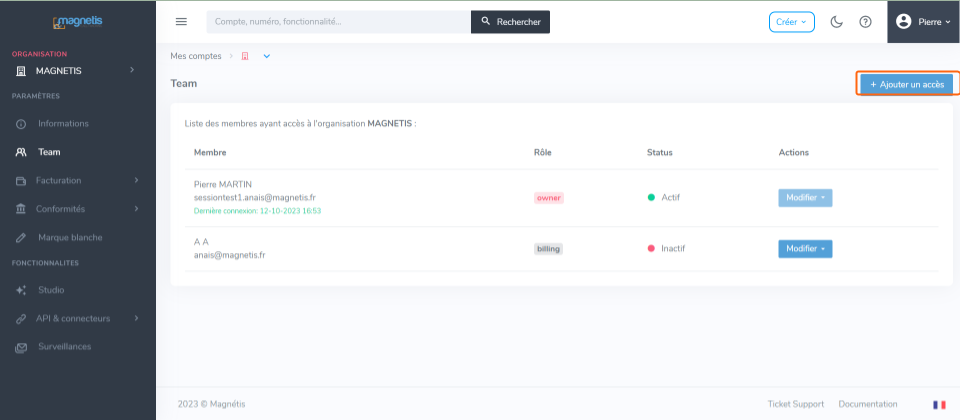
Task: Click the red building icon in breadcrumb
Action: pos(245,56)
